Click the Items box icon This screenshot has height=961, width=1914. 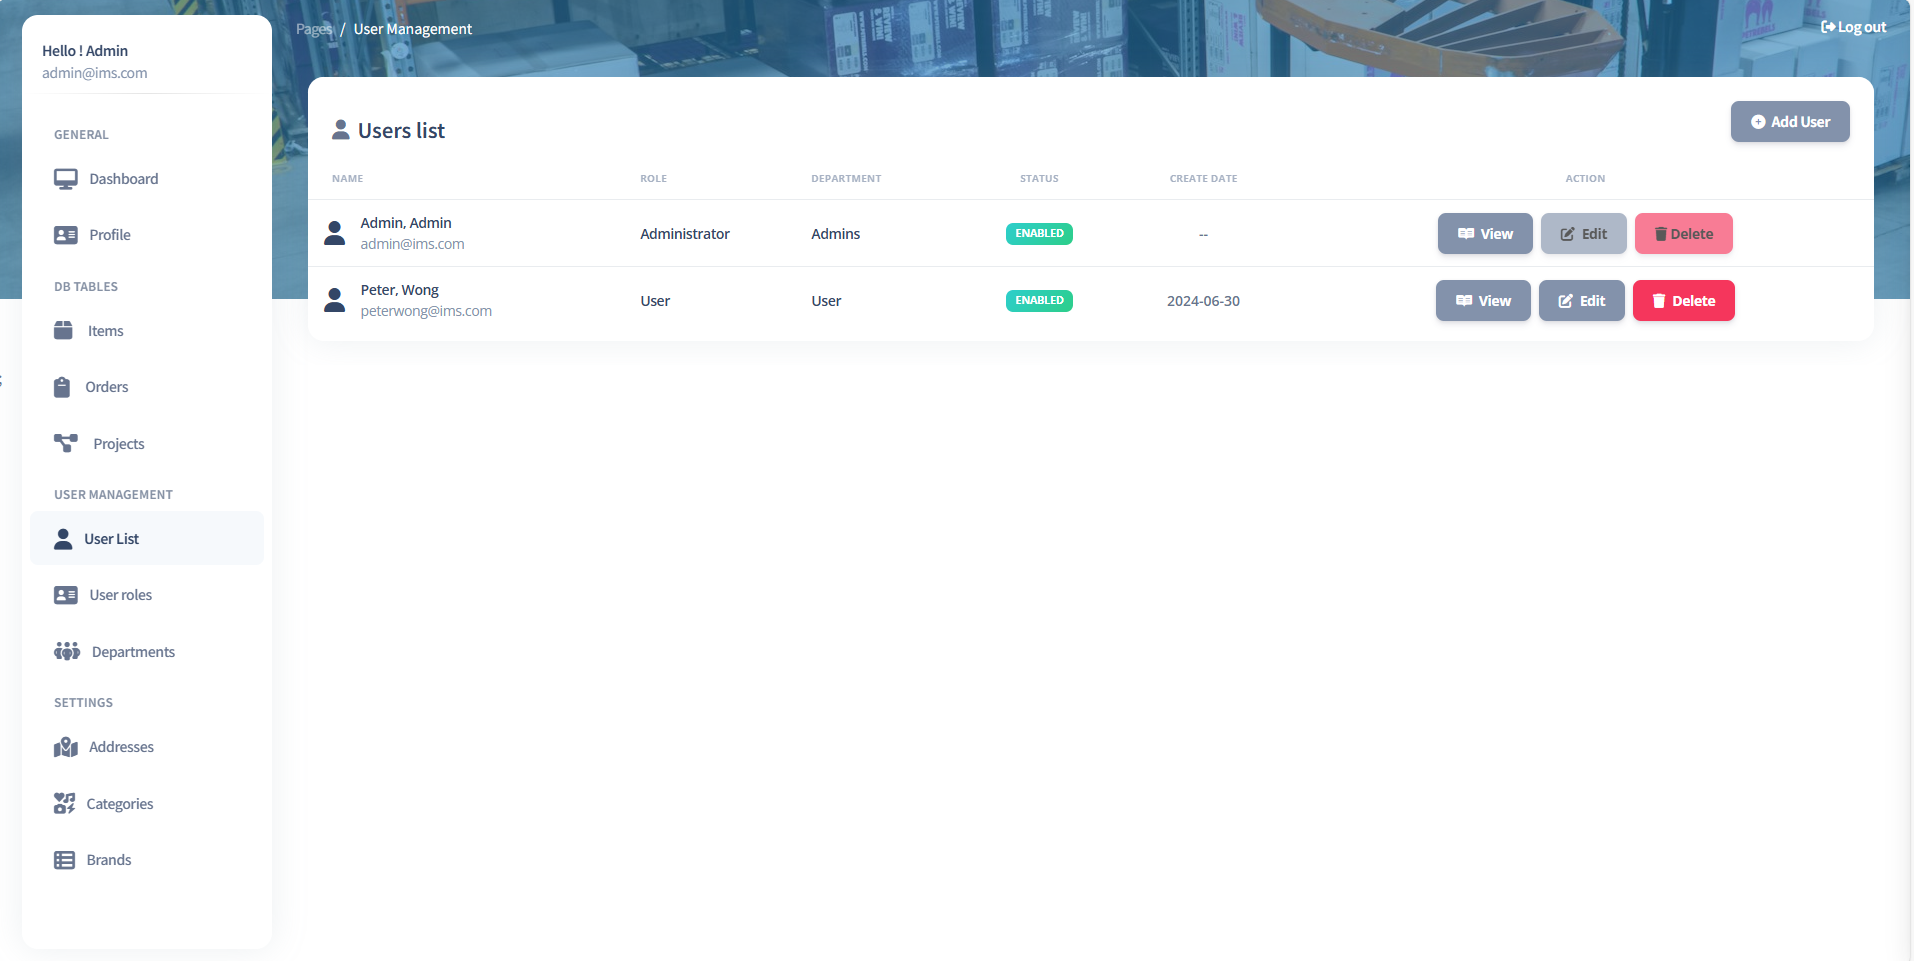pos(63,331)
